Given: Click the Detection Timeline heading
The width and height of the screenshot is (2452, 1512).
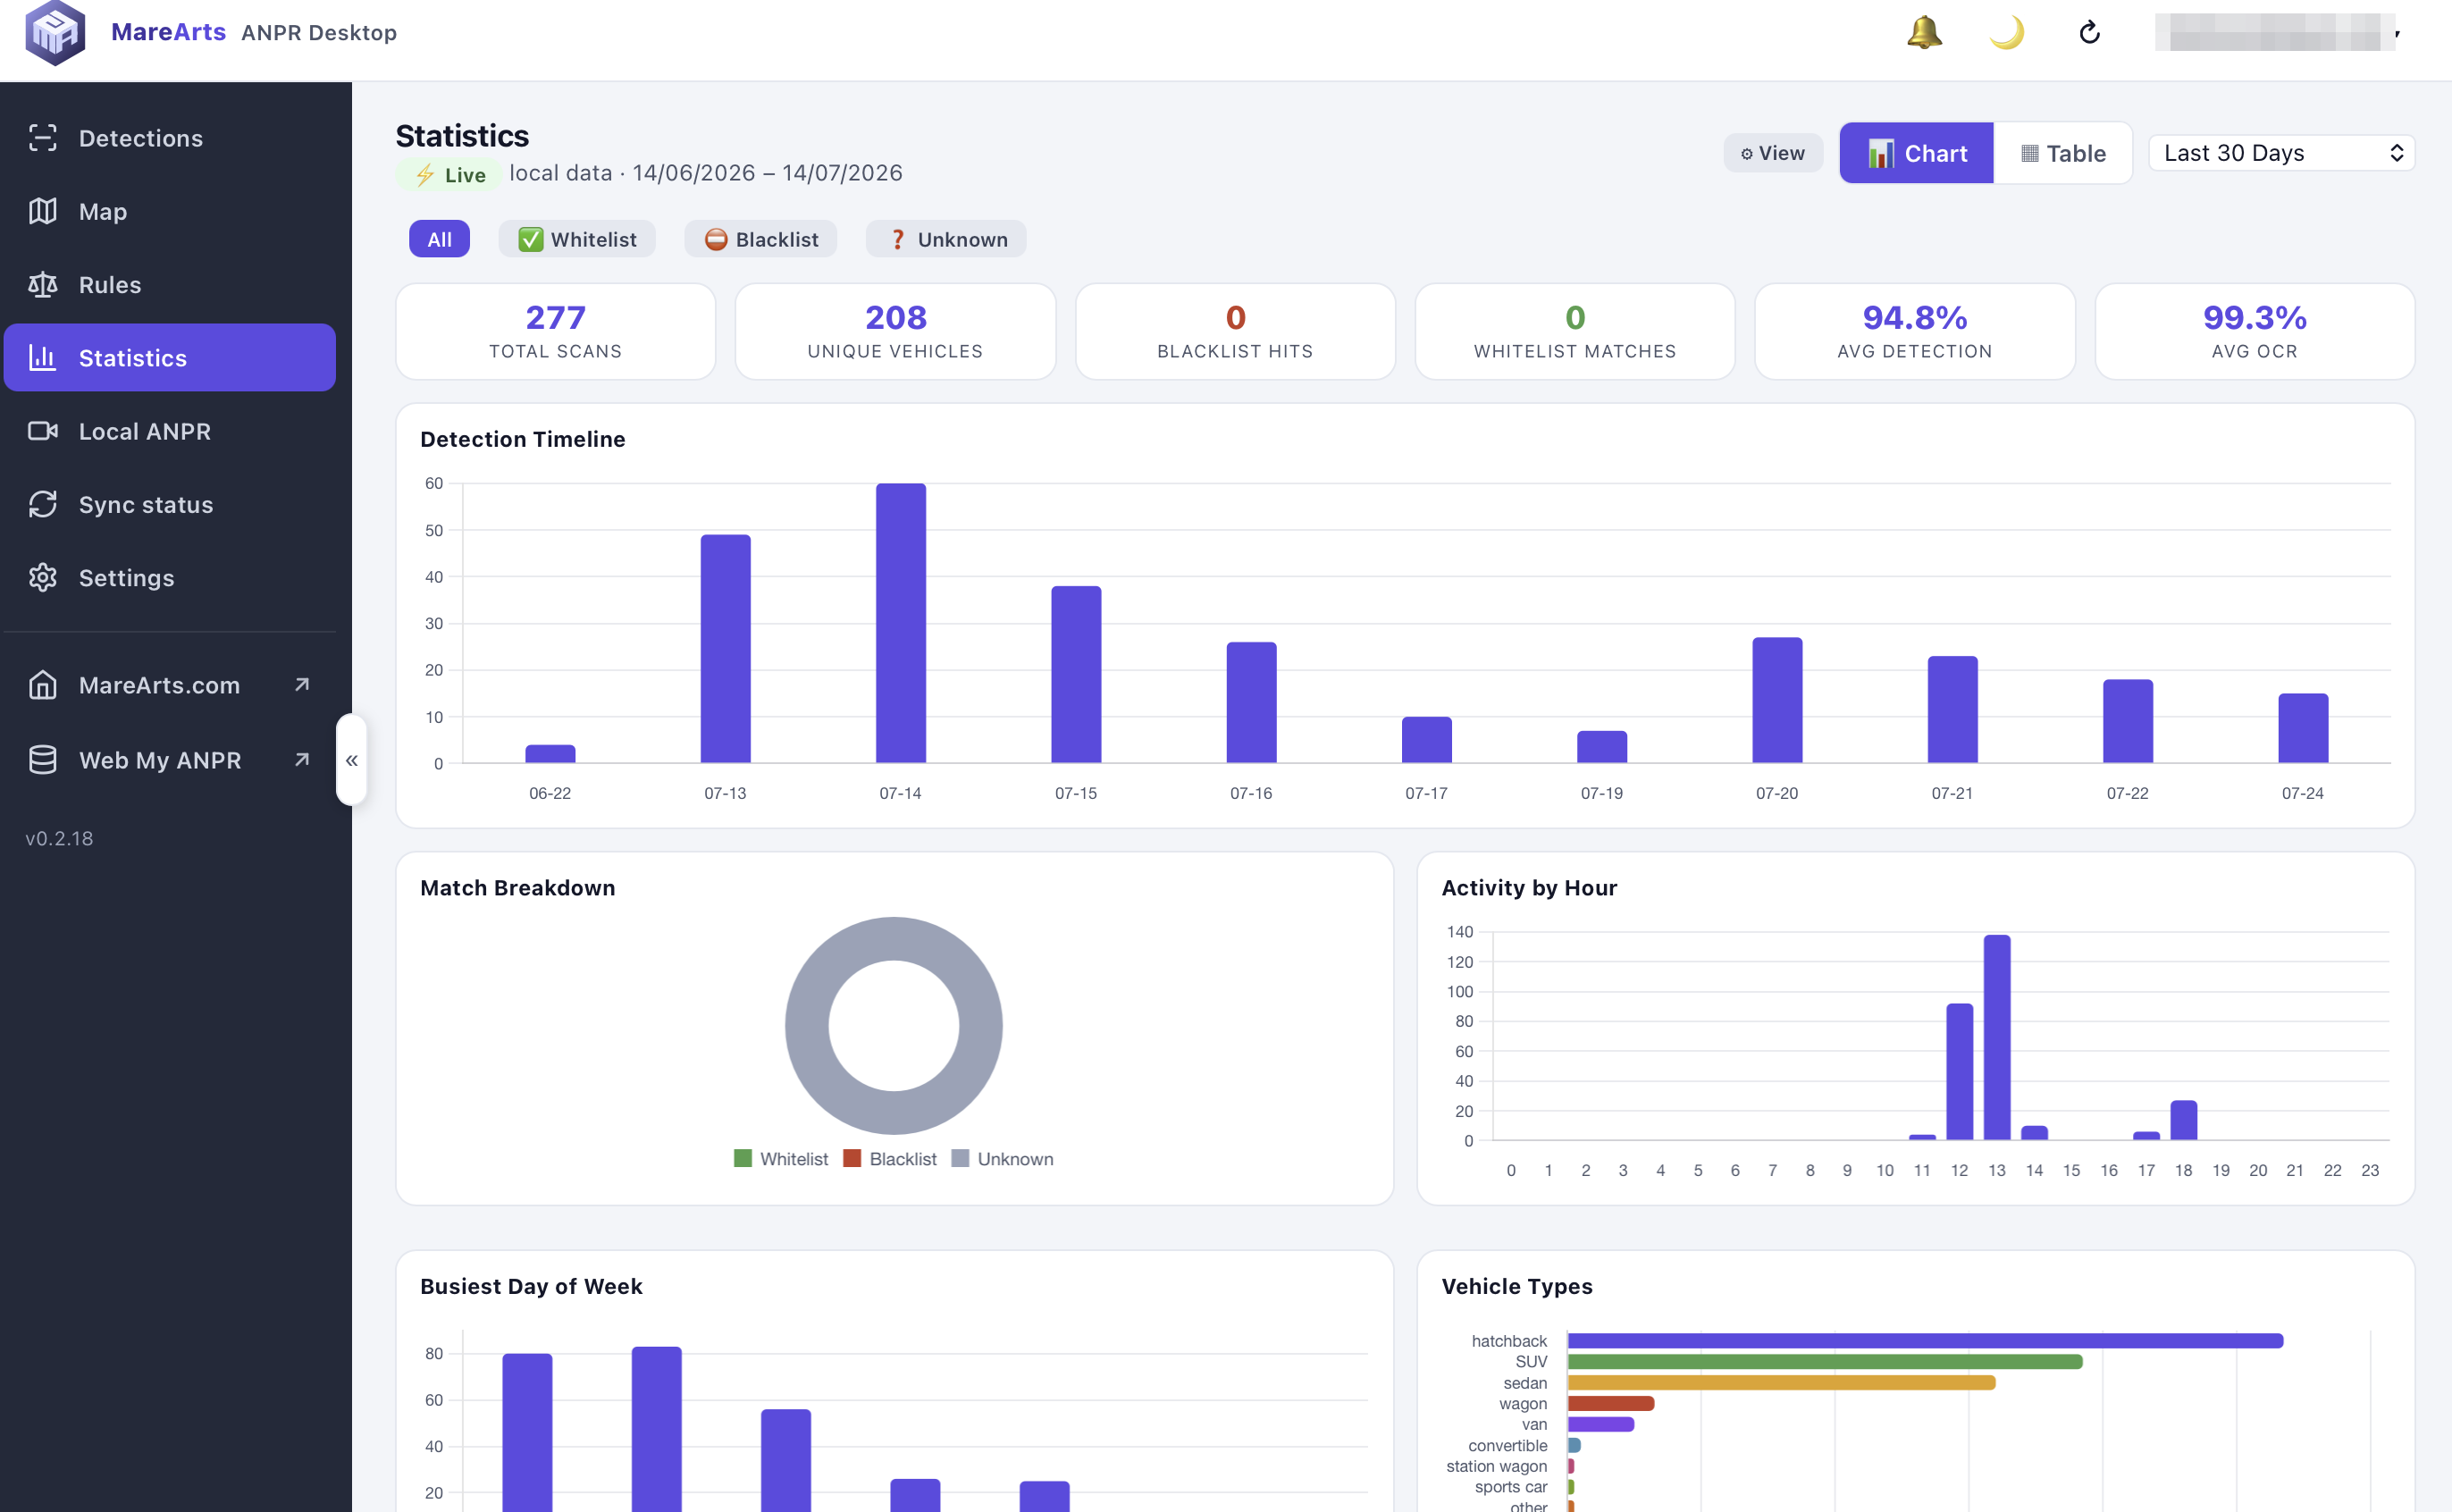Looking at the screenshot, I should click(523, 439).
